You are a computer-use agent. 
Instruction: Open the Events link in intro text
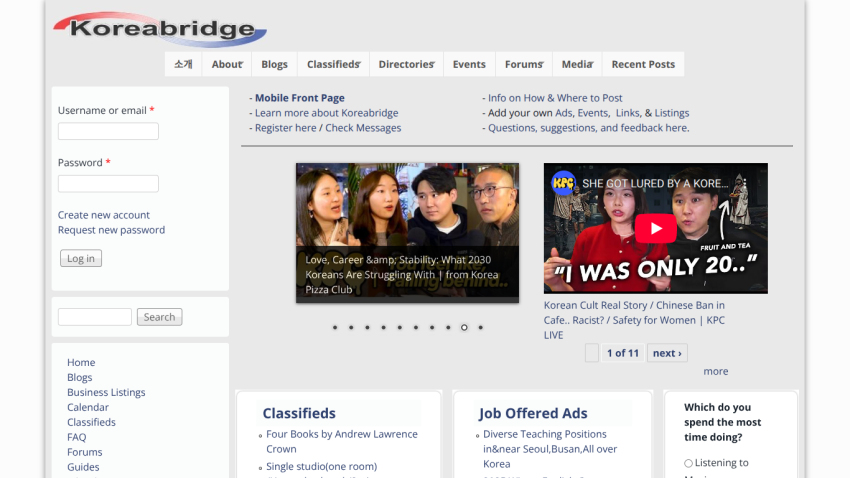593,113
